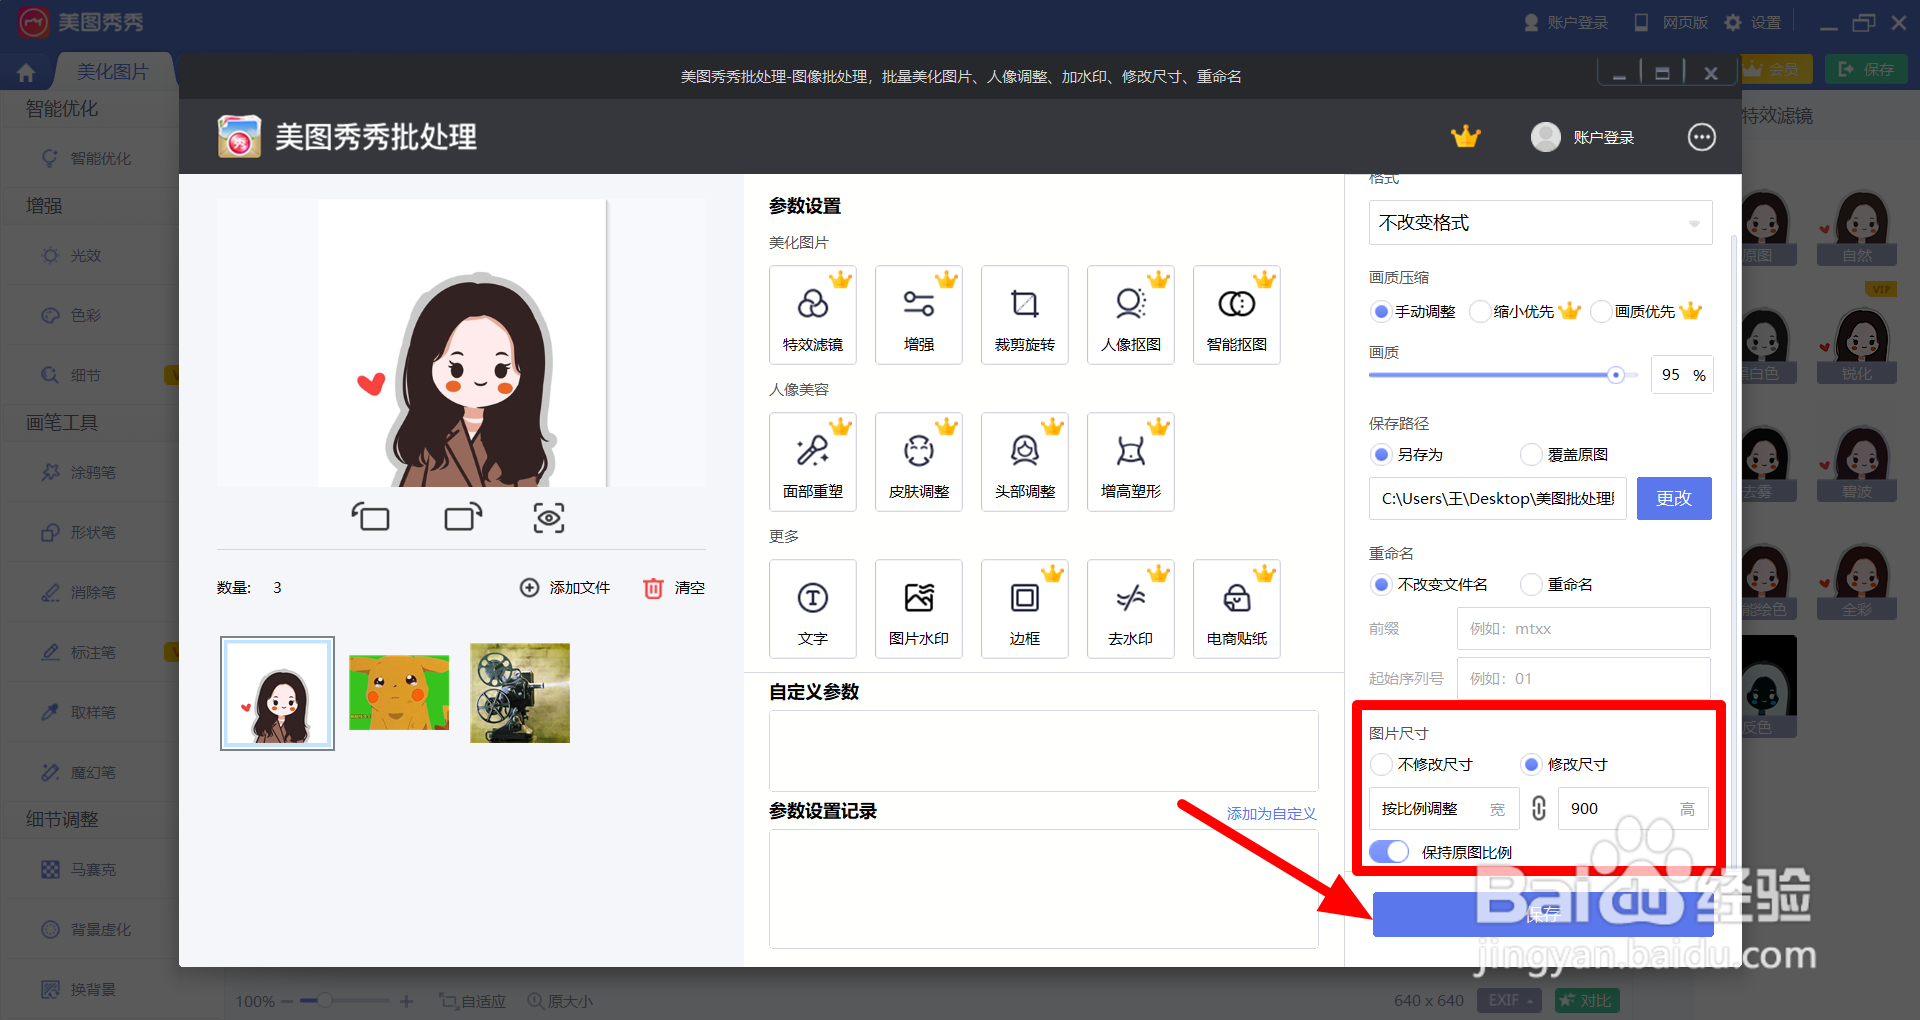Click 更改 to change save path
This screenshot has height=1020, width=1920.
pyautogui.click(x=1673, y=498)
